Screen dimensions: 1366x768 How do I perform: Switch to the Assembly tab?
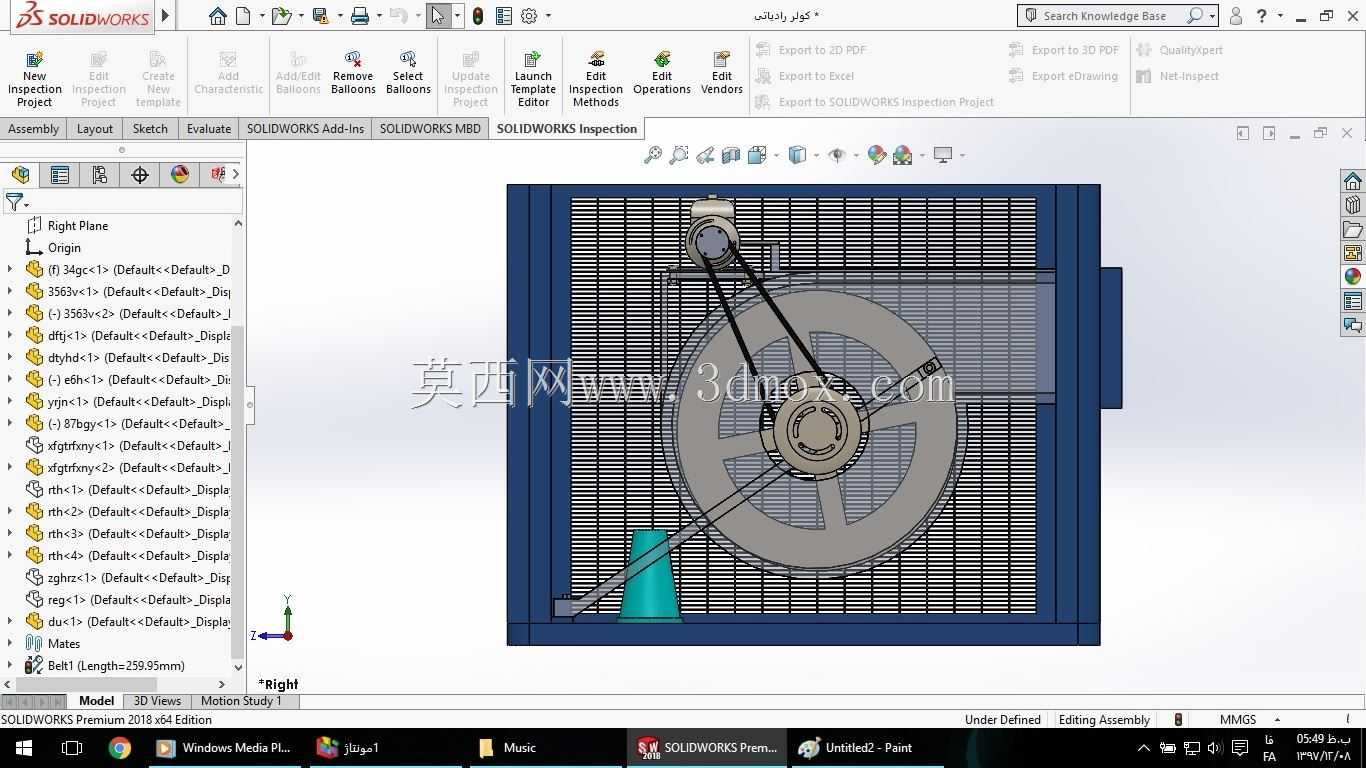coord(33,129)
